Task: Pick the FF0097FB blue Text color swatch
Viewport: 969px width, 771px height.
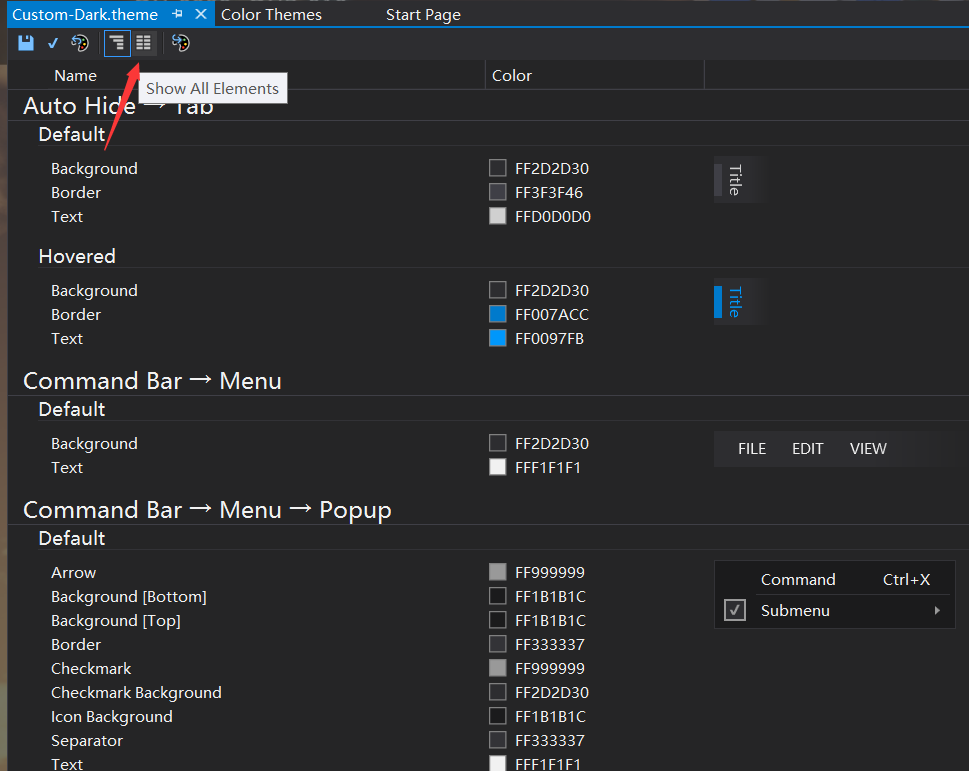Action: pos(497,338)
